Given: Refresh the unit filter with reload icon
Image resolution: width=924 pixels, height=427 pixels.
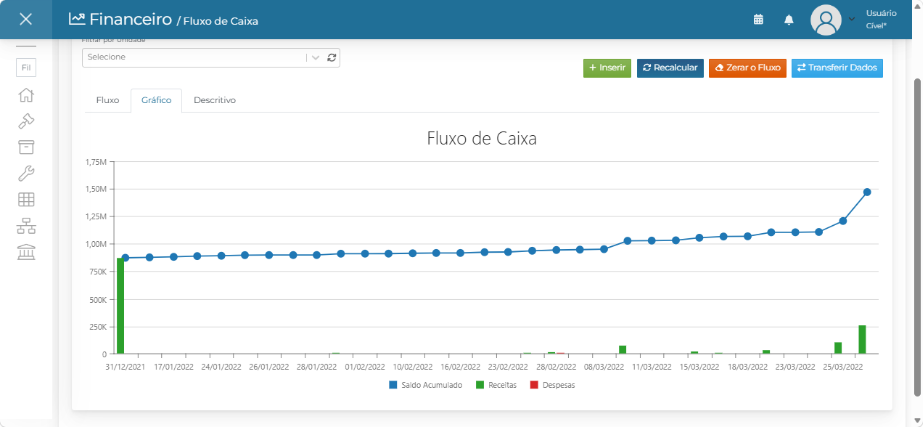Looking at the screenshot, I should [332, 58].
